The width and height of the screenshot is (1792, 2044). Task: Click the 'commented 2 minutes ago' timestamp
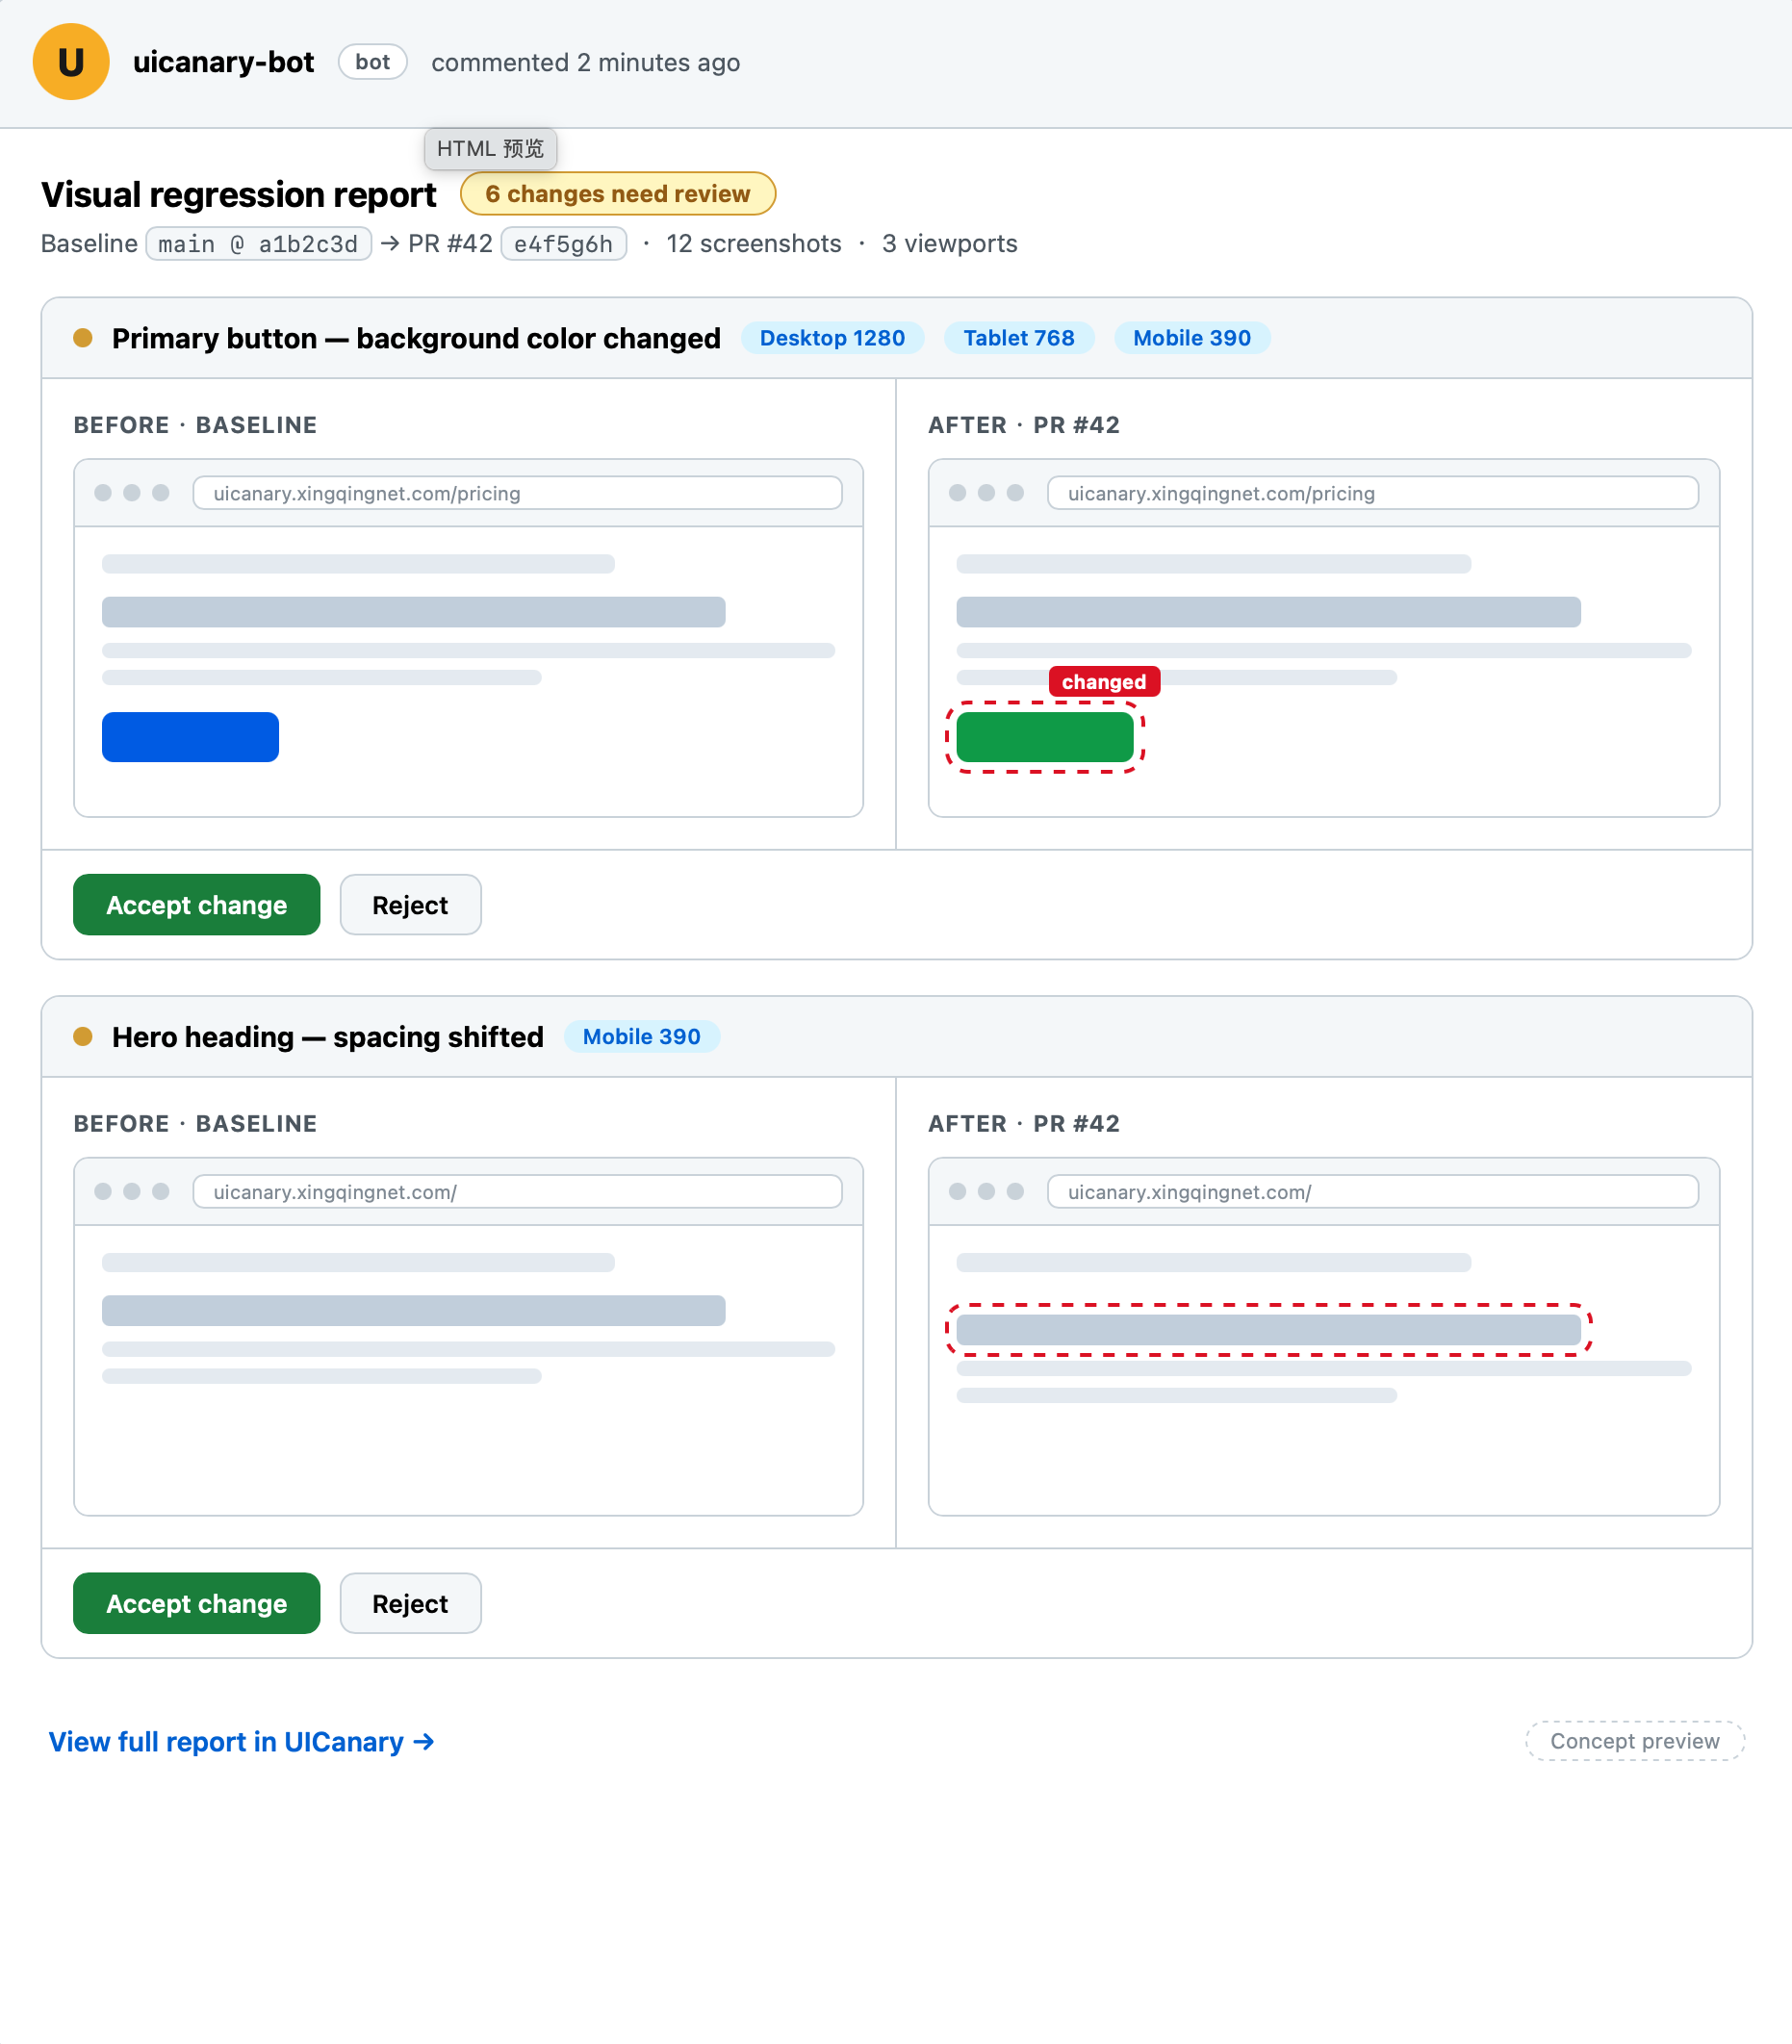coord(585,63)
